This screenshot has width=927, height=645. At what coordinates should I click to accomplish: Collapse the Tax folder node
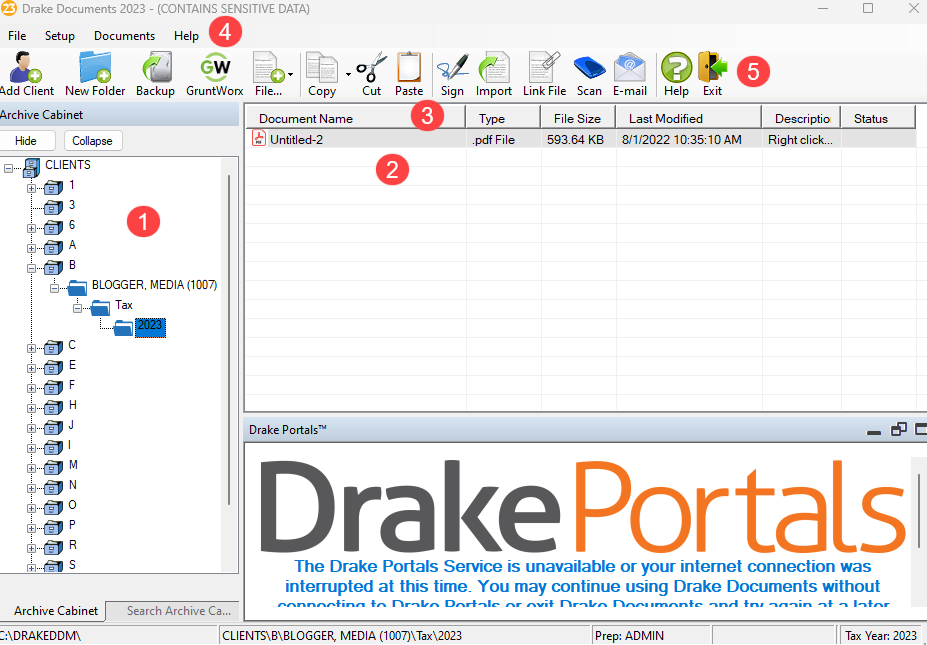coord(77,309)
